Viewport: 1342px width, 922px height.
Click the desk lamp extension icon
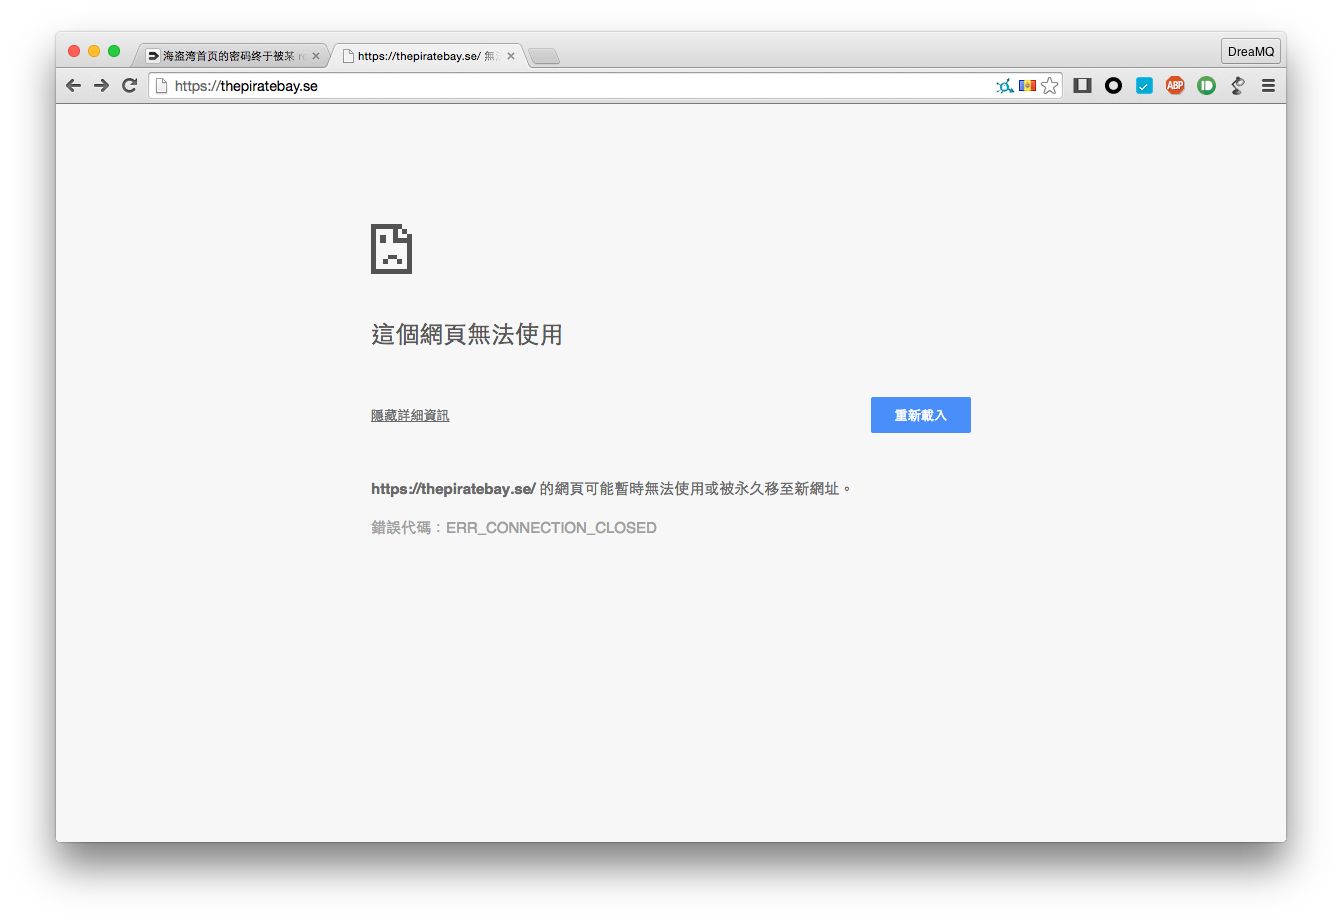pyautogui.click(x=1237, y=86)
